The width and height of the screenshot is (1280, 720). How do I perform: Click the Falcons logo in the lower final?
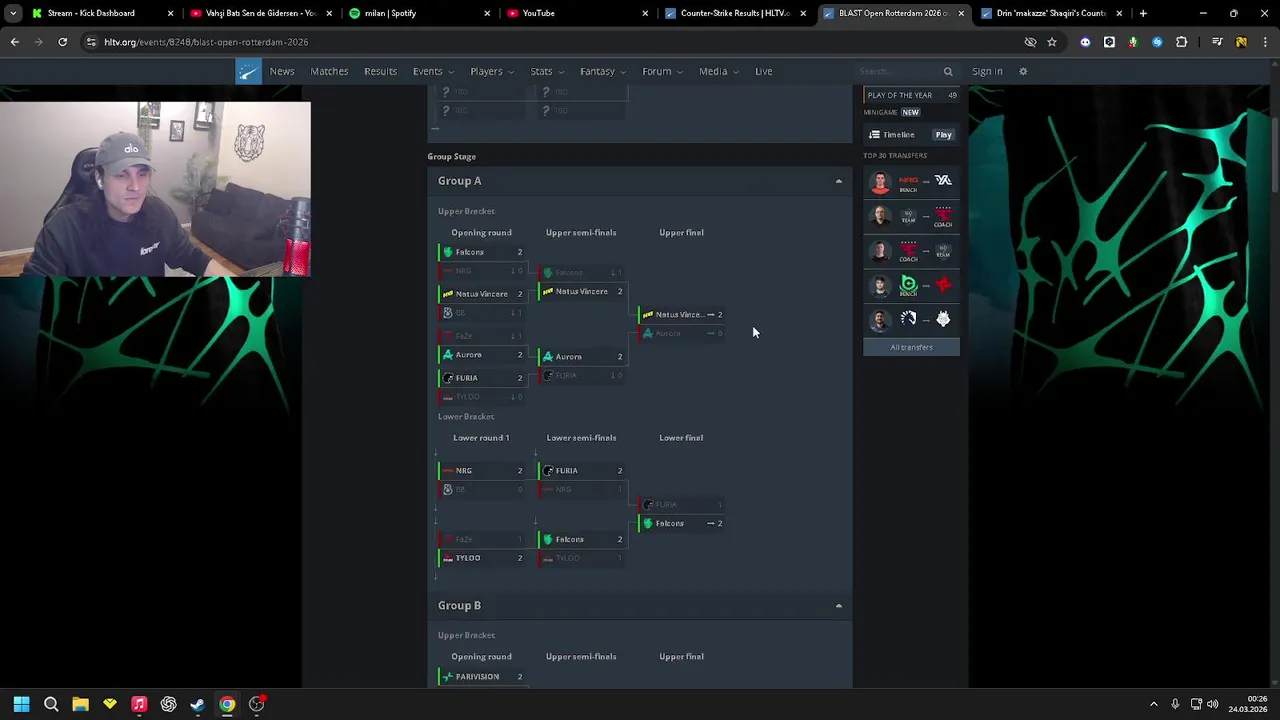(648, 524)
